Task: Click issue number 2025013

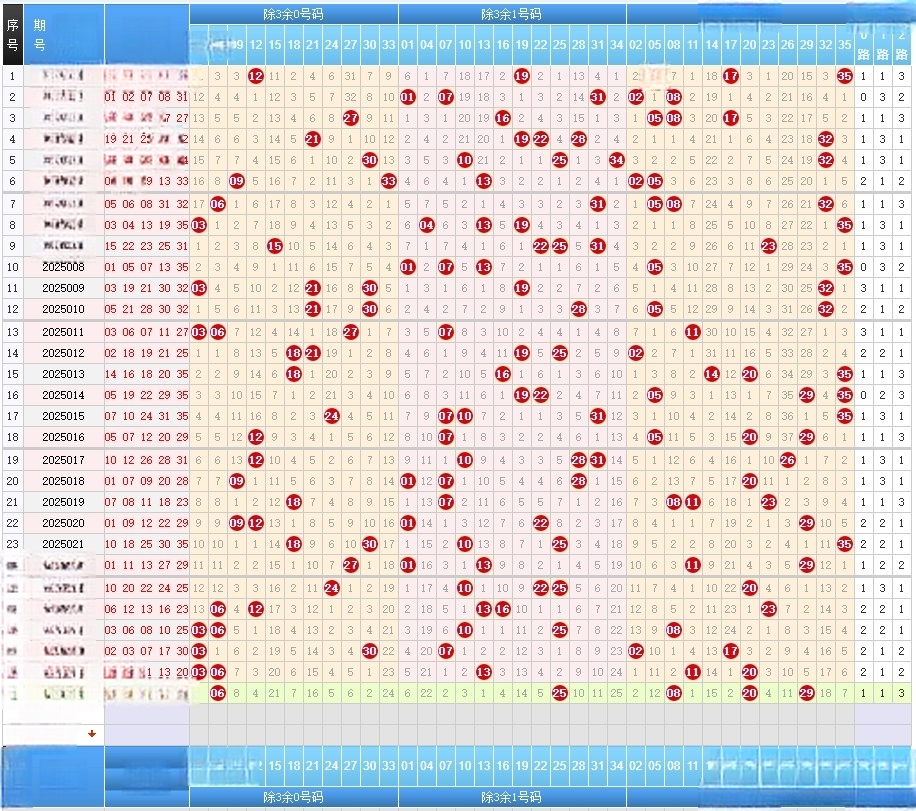Action: pyautogui.click(x=63, y=374)
